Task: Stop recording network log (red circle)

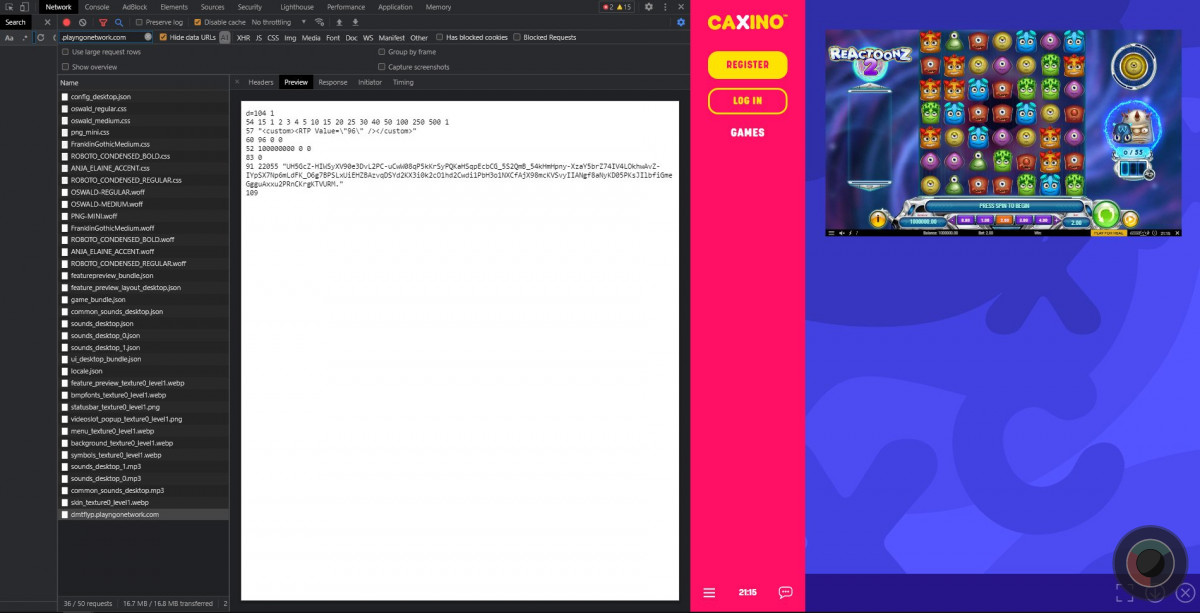Action: coord(67,22)
